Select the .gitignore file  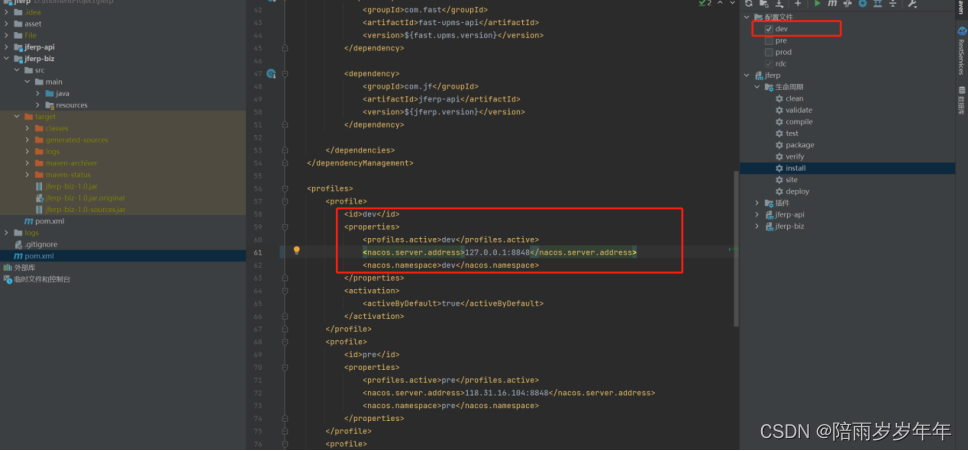(x=41, y=244)
